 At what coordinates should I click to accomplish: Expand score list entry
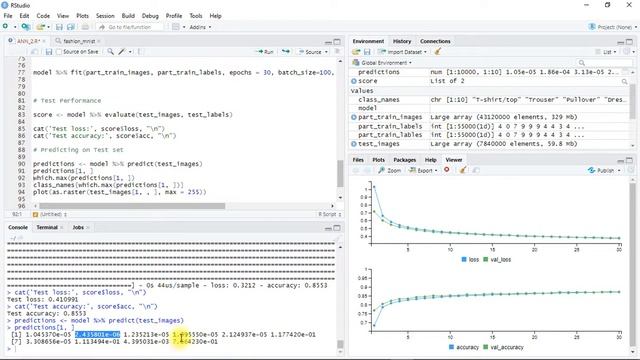click(x=354, y=81)
